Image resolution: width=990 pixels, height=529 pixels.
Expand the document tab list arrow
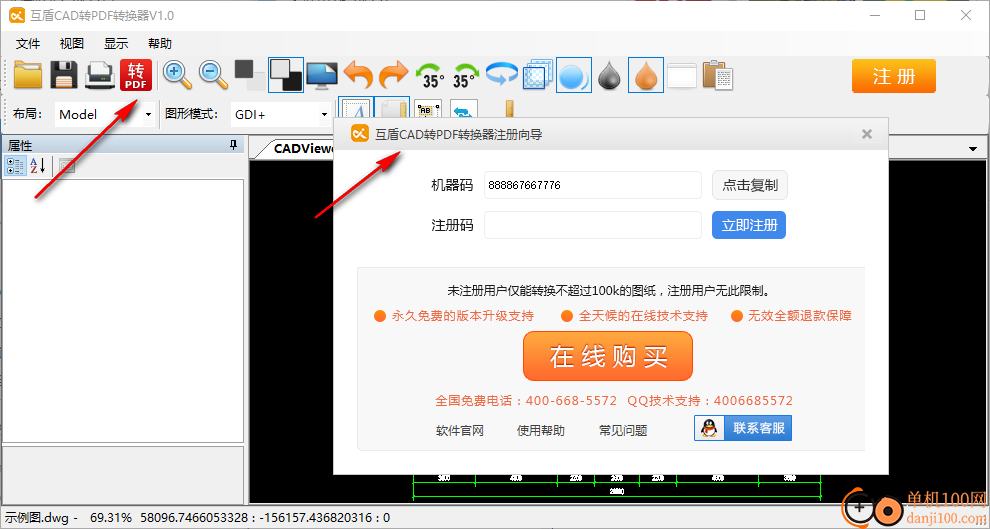(x=974, y=148)
